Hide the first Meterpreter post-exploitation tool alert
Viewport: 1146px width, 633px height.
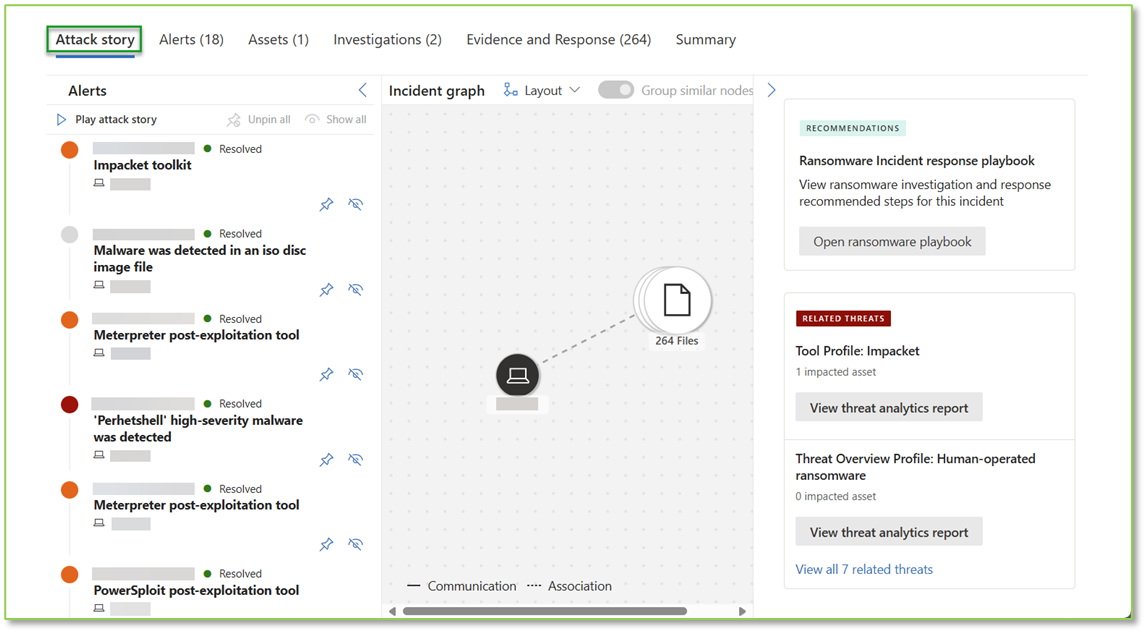tap(356, 374)
